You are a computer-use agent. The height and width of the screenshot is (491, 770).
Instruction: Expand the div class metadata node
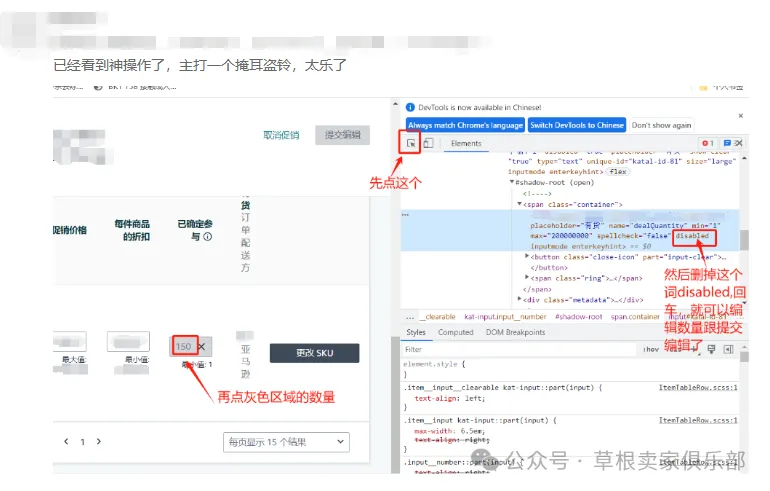click(520, 299)
